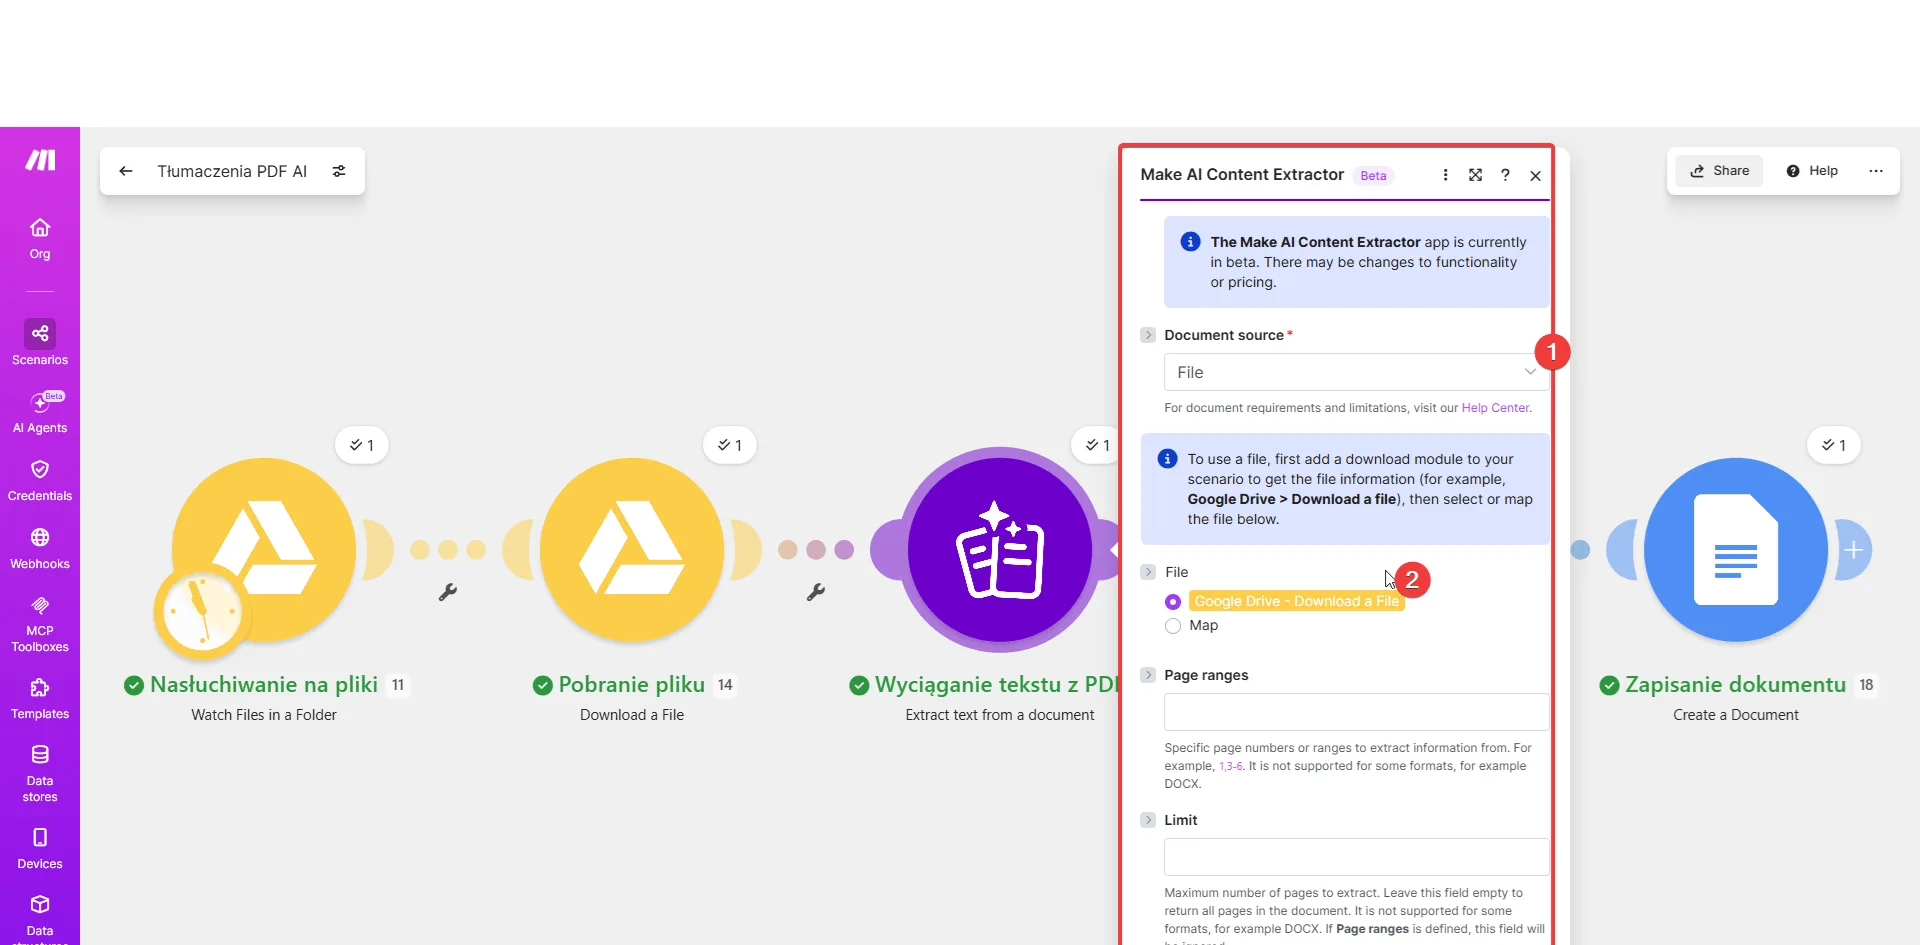This screenshot has height=945, width=1920.
Task: Open MCP Toolboxes section
Action: coord(40,624)
